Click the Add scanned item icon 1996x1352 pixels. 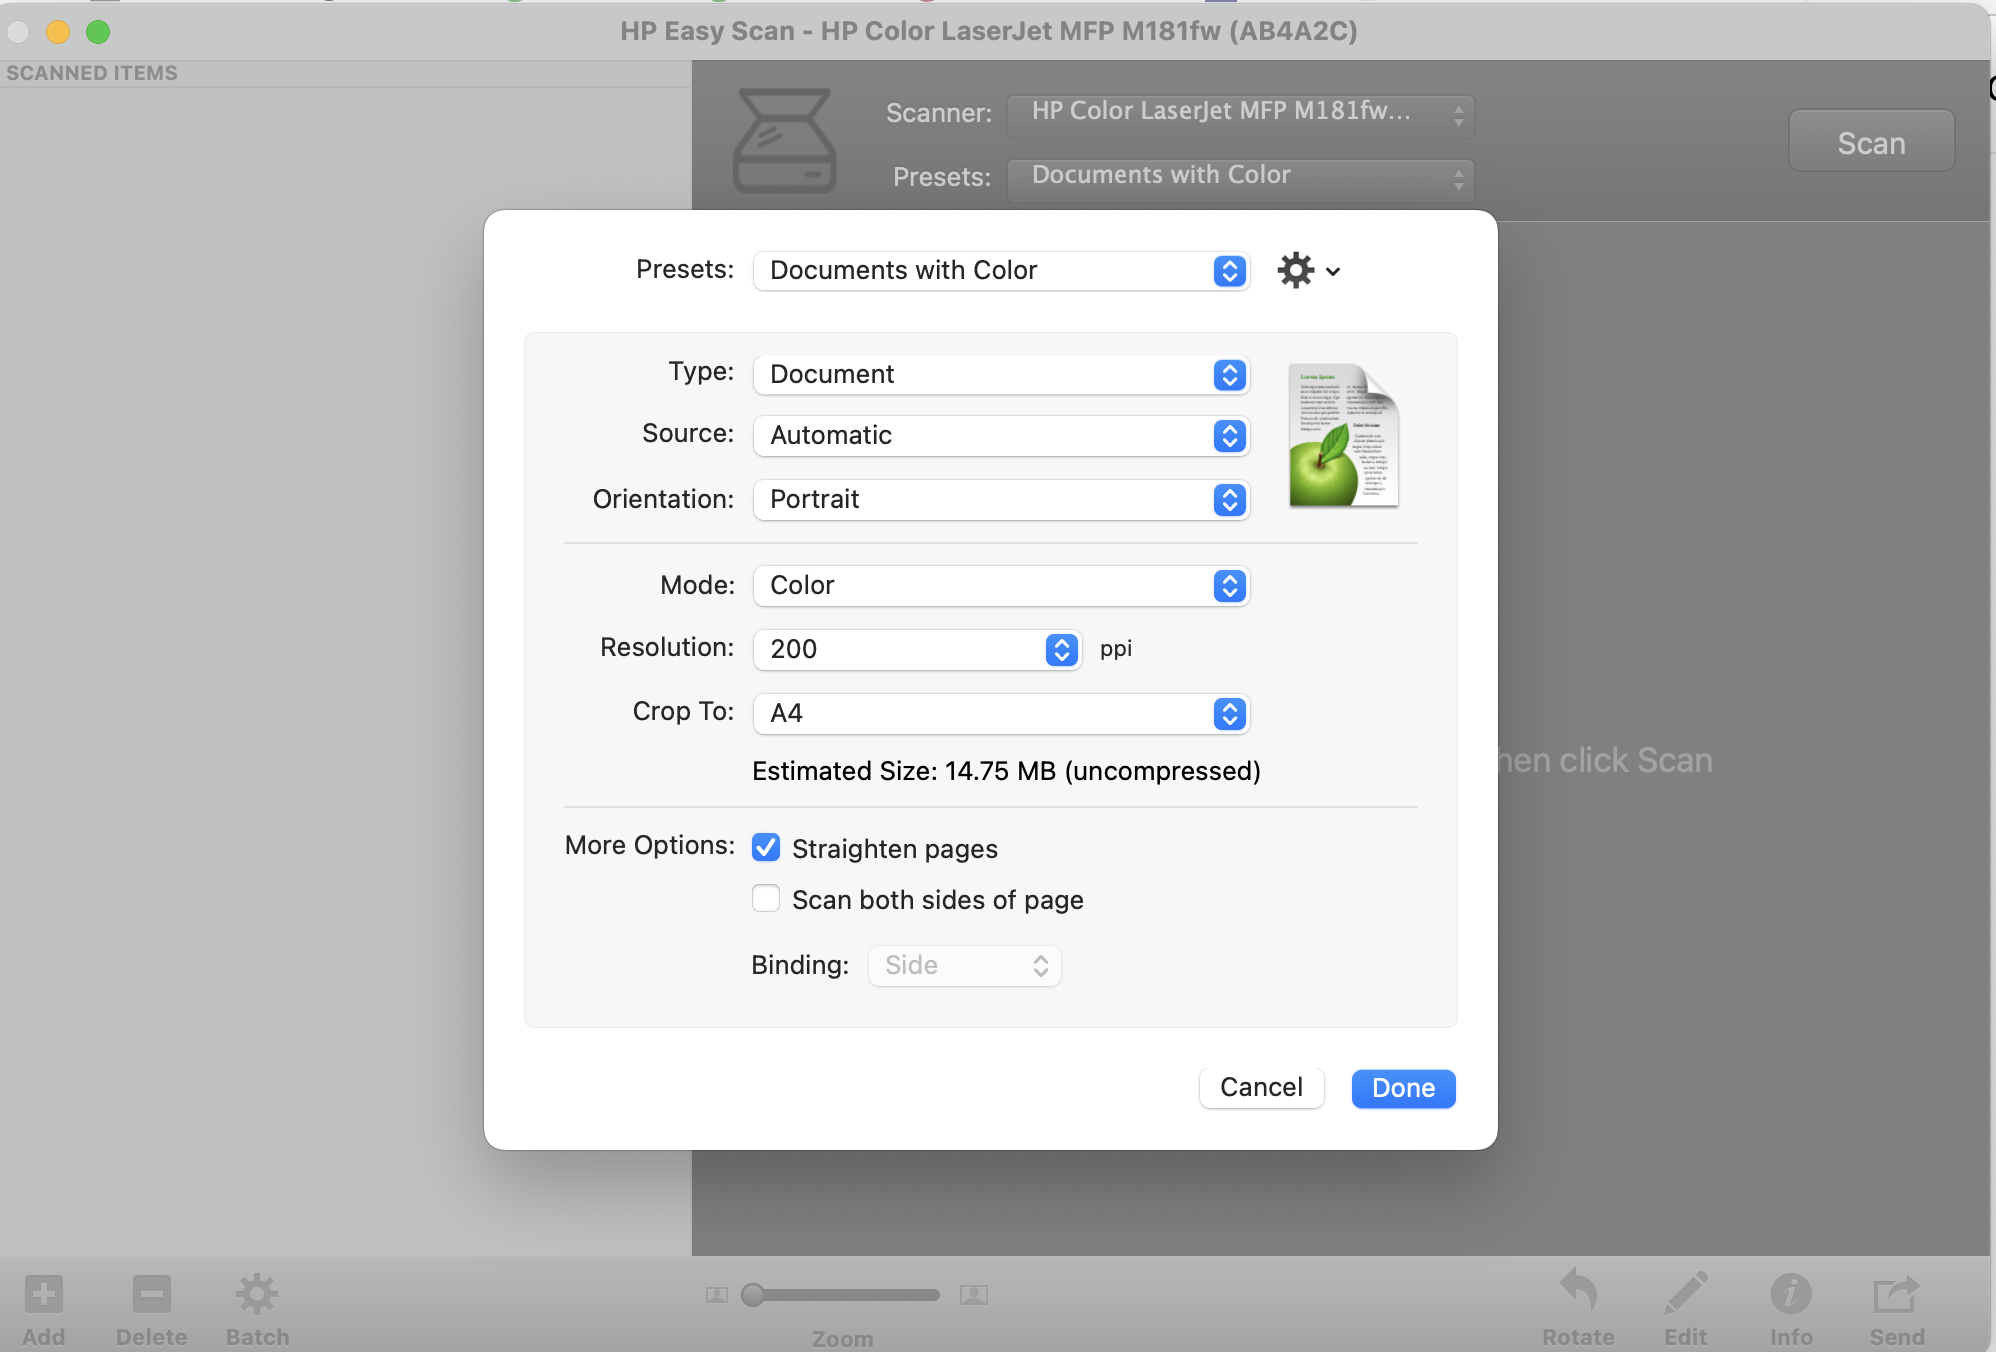(x=44, y=1295)
